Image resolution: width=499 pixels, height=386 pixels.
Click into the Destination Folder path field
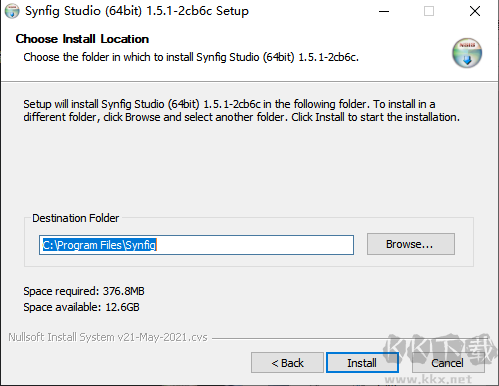click(196, 245)
